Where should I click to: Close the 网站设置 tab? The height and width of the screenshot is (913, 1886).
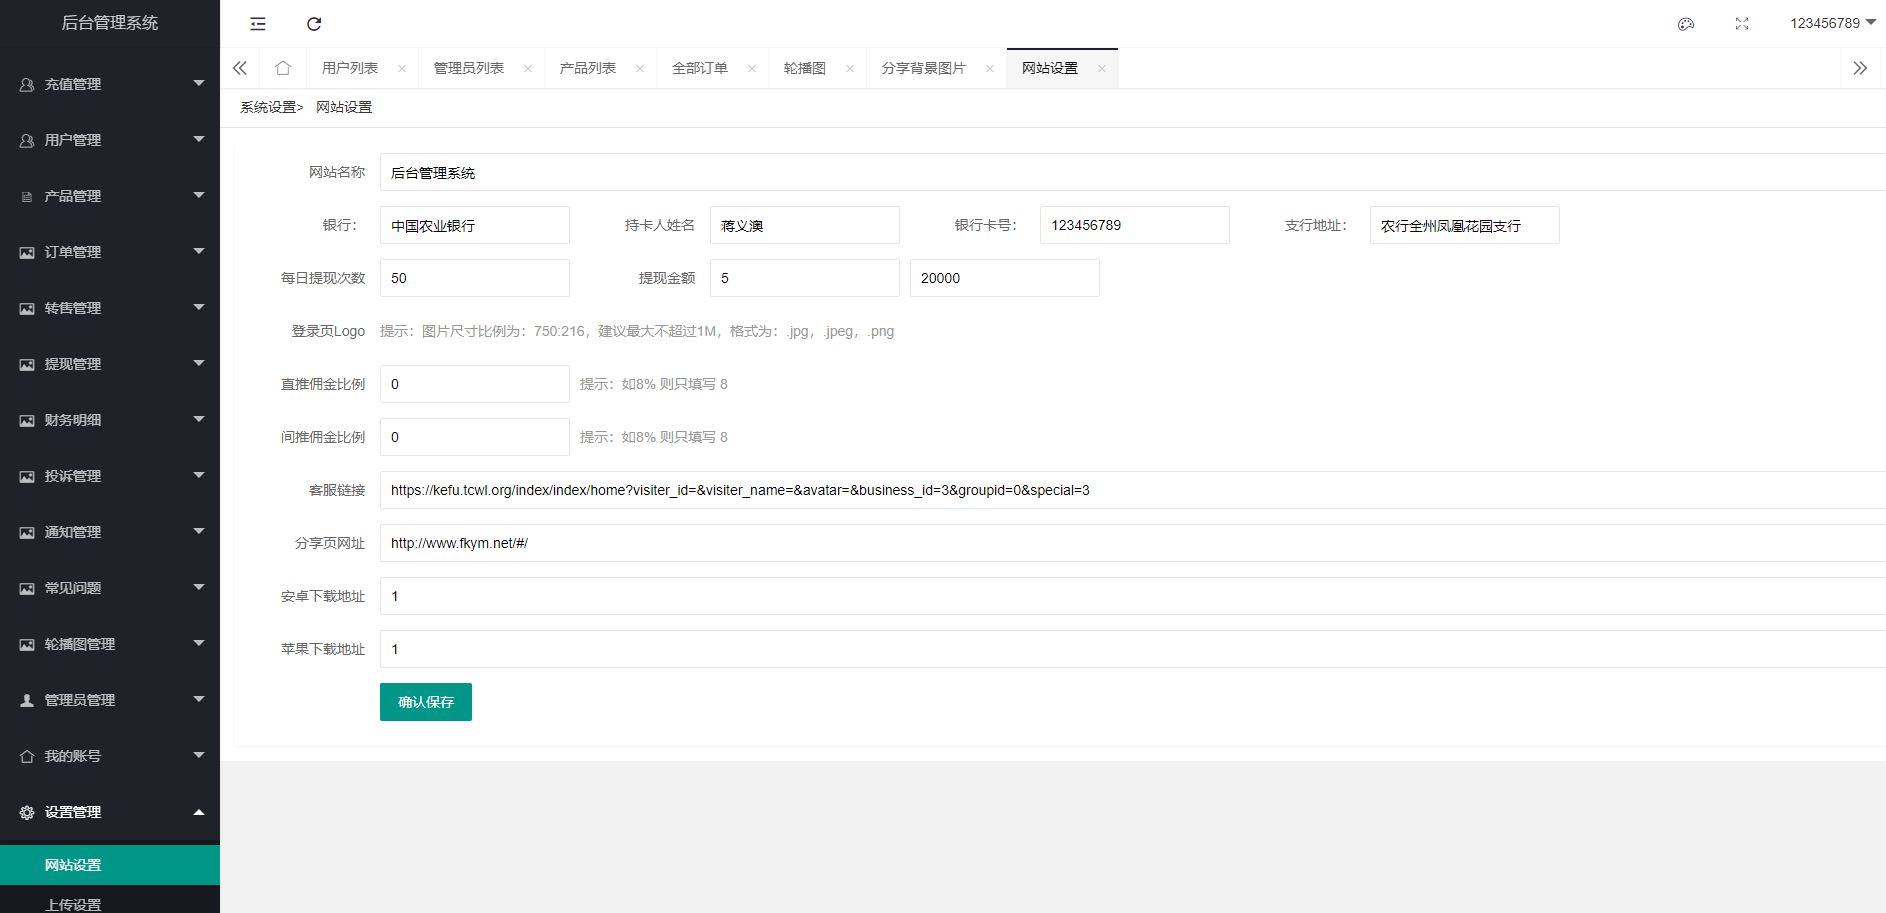(1102, 69)
